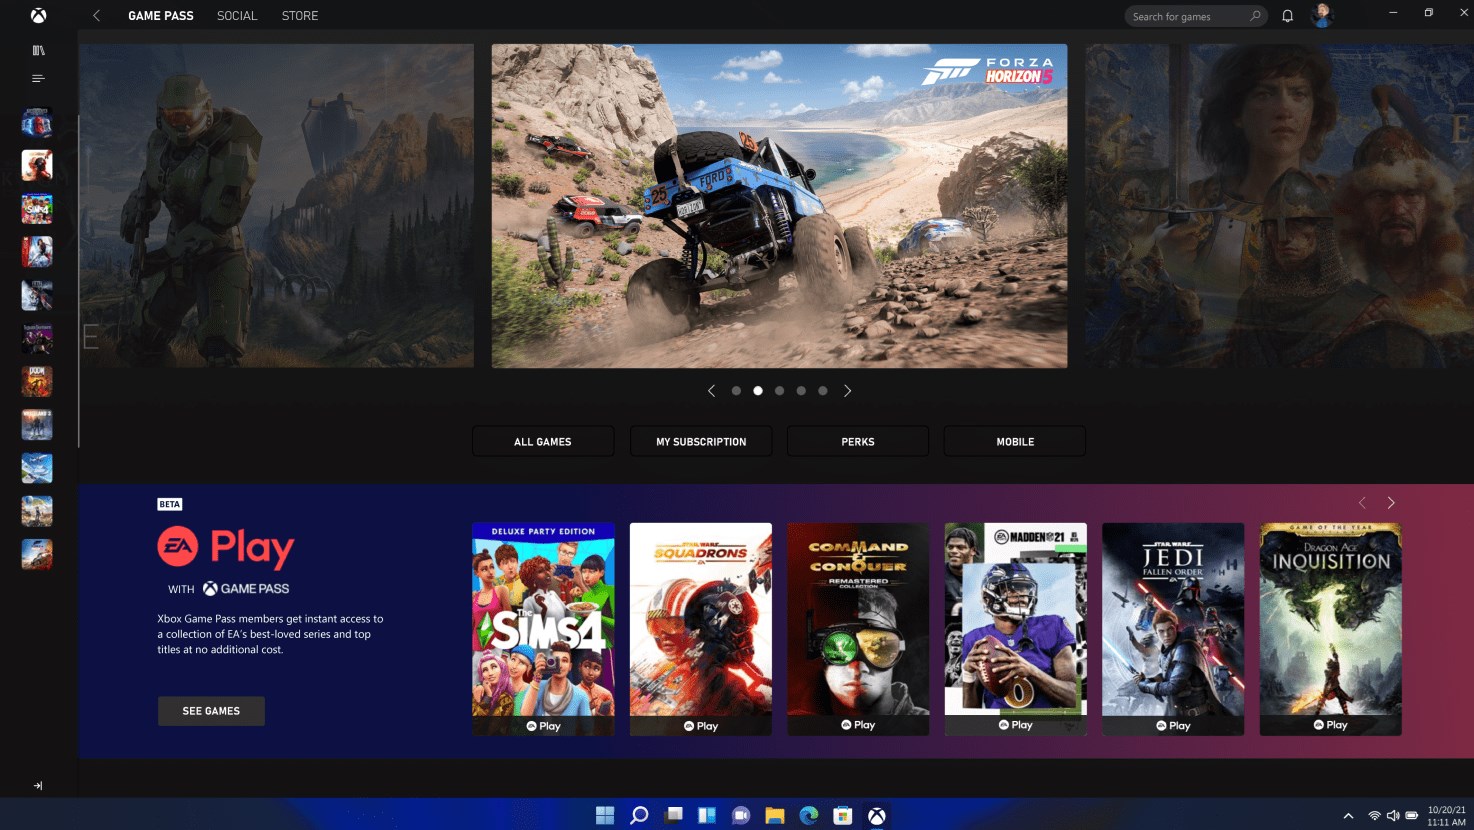Open the Star Wars Squadrons game card
The width and height of the screenshot is (1474, 830).
pos(701,629)
